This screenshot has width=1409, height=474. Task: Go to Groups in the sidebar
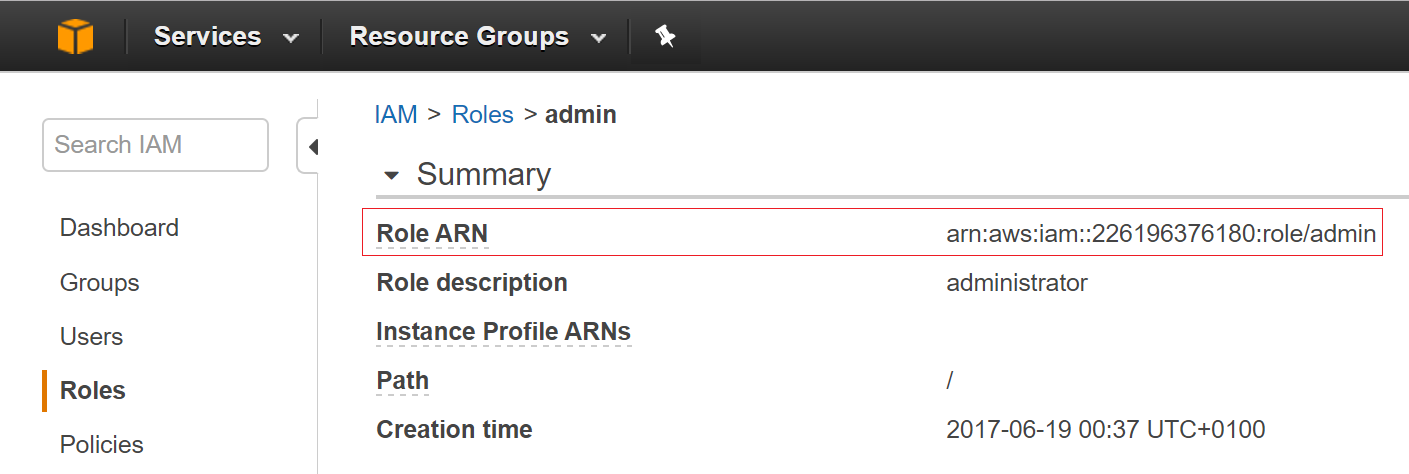pos(99,283)
